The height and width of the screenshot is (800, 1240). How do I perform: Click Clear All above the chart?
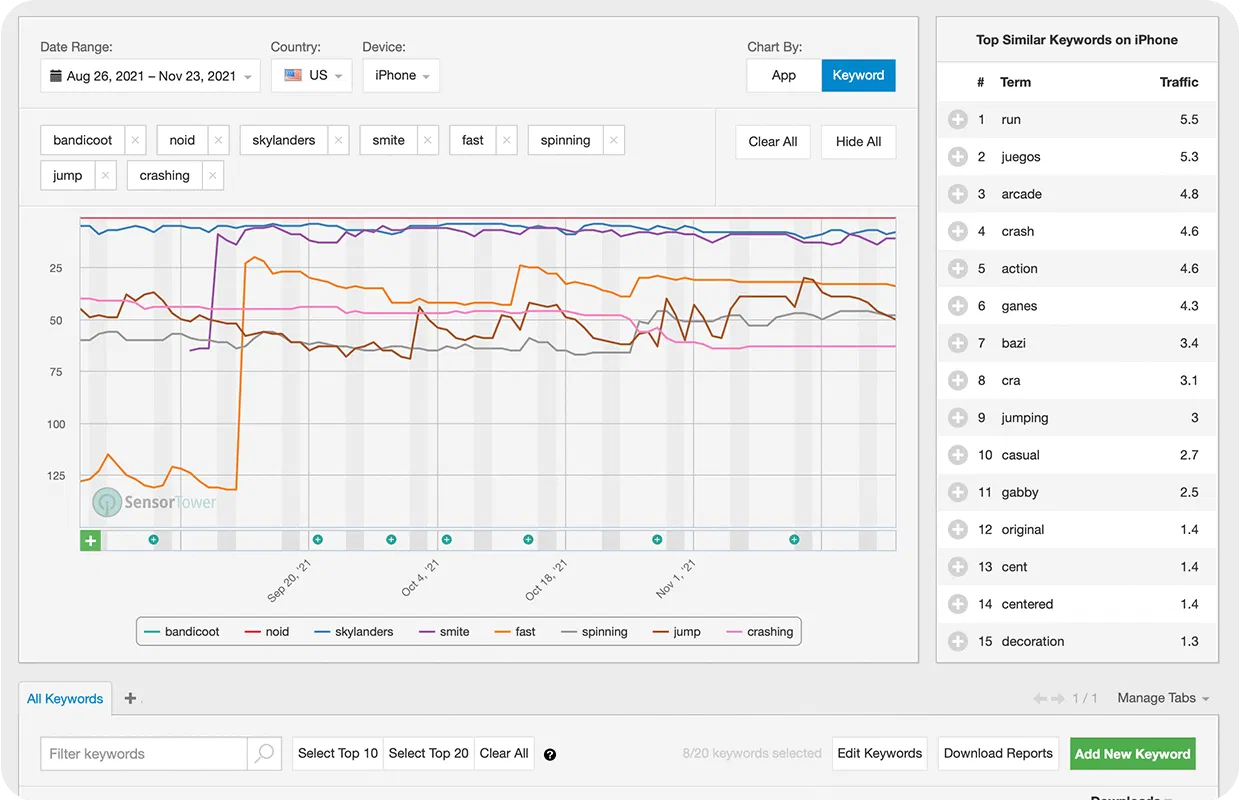point(773,142)
